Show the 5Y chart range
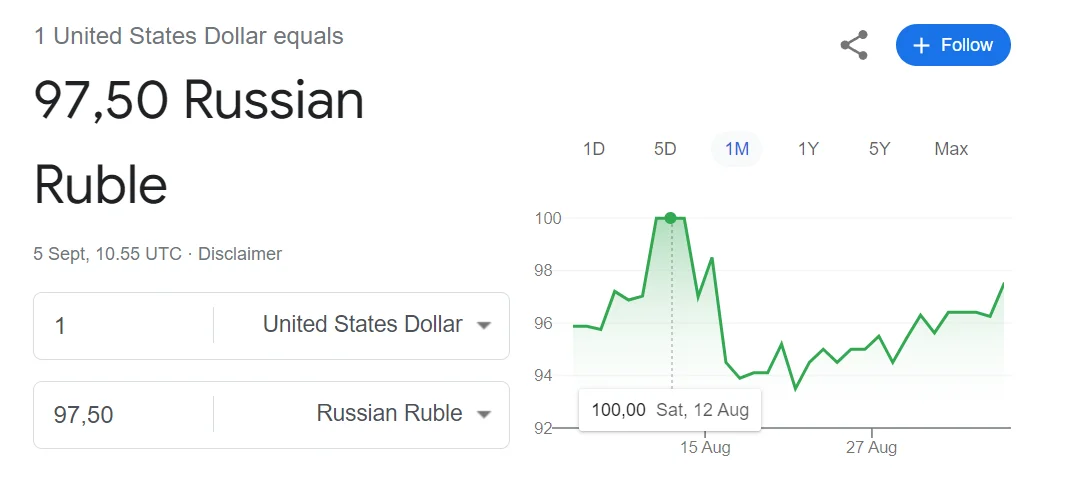 point(879,149)
